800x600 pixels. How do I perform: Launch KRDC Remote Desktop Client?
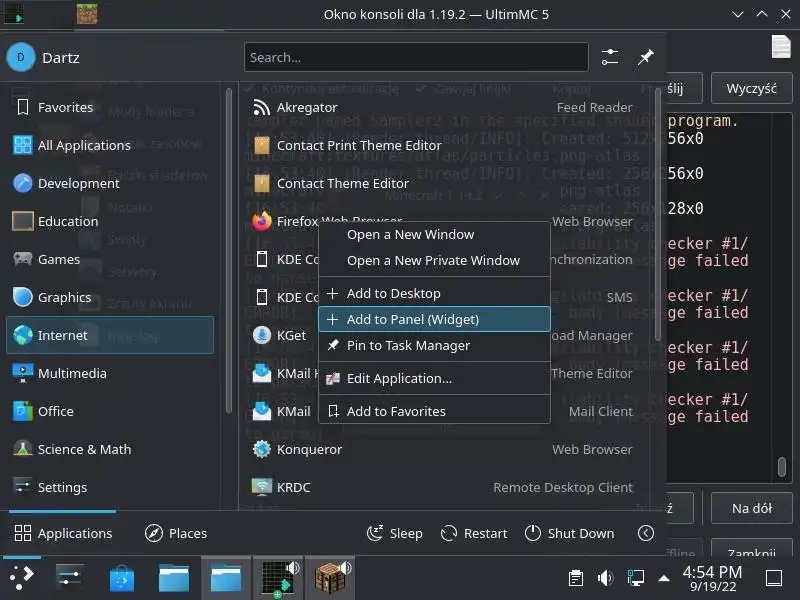click(x=443, y=487)
